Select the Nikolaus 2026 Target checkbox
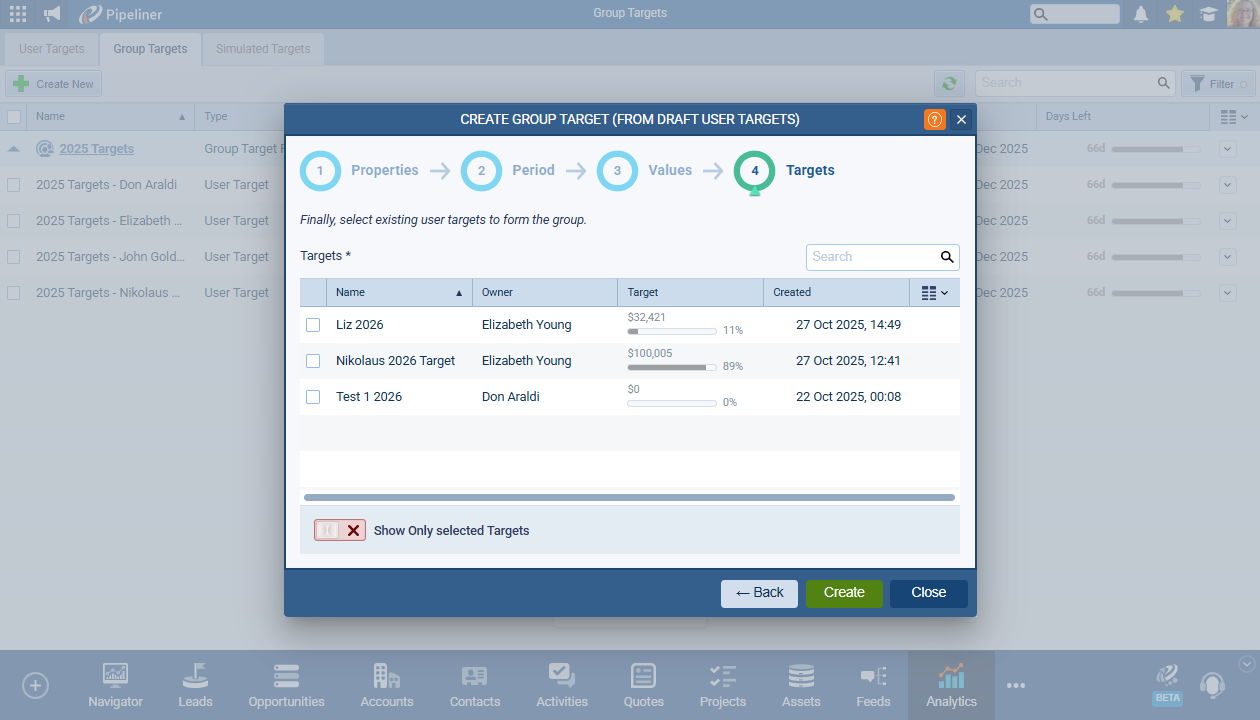This screenshot has height=720, width=1260. 313,361
